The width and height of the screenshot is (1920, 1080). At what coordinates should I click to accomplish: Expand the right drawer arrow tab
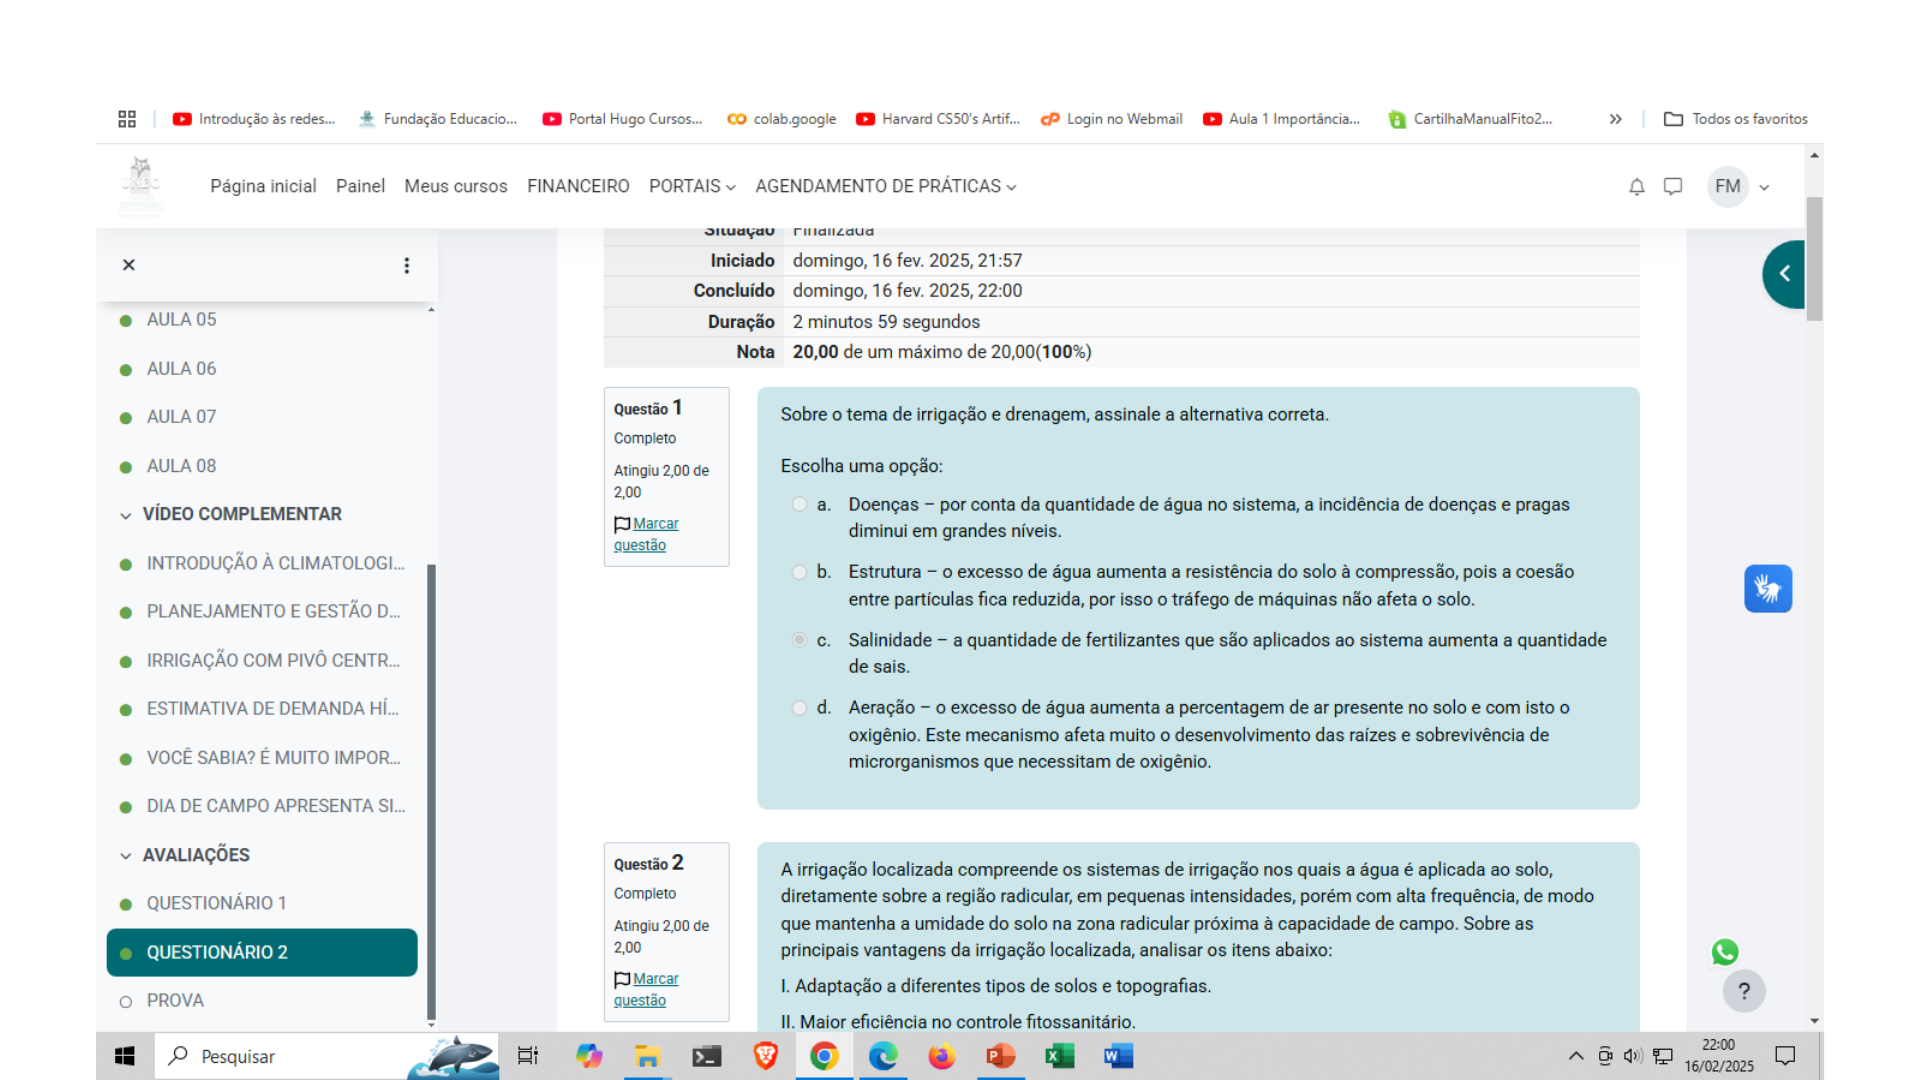click(x=1783, y=274)
